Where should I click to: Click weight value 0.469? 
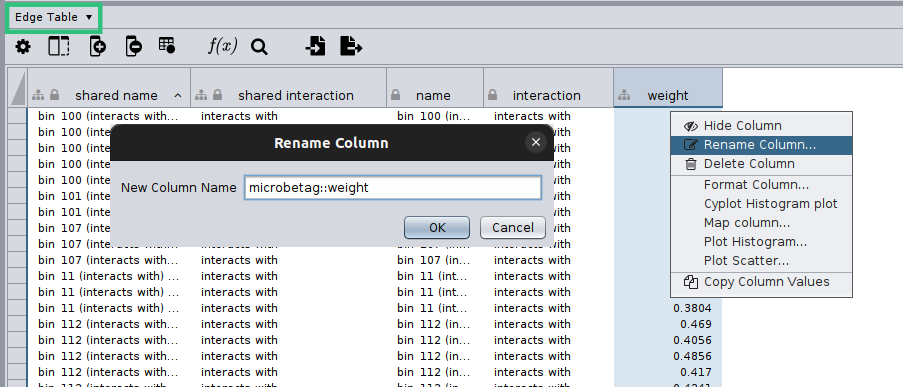click(695, 324)
